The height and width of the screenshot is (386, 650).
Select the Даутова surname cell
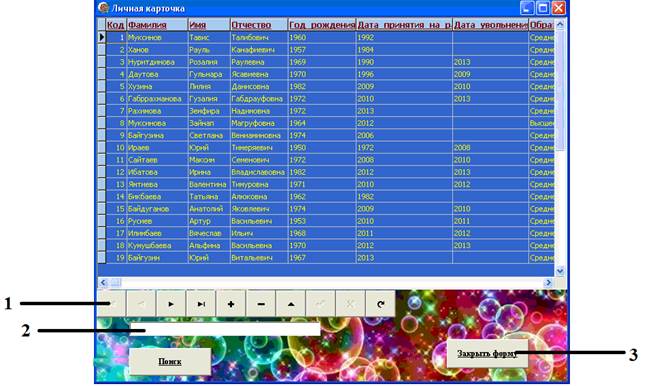coord(157,74)
